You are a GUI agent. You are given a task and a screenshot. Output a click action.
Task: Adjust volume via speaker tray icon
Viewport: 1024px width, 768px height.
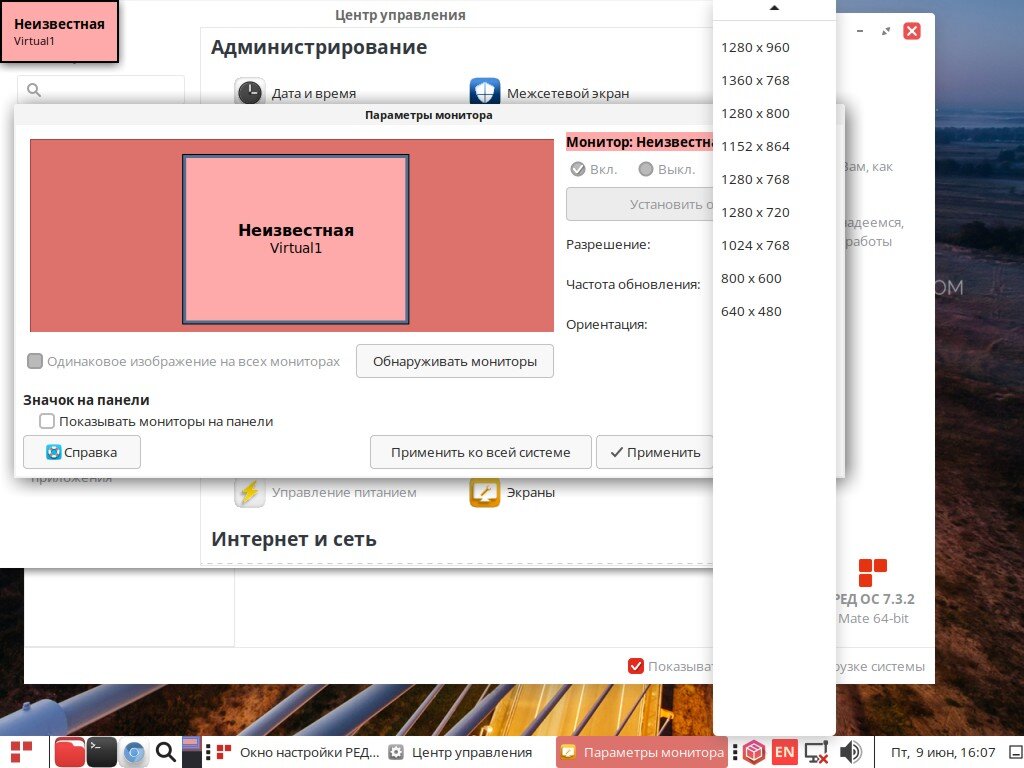(x=850, y=750)
